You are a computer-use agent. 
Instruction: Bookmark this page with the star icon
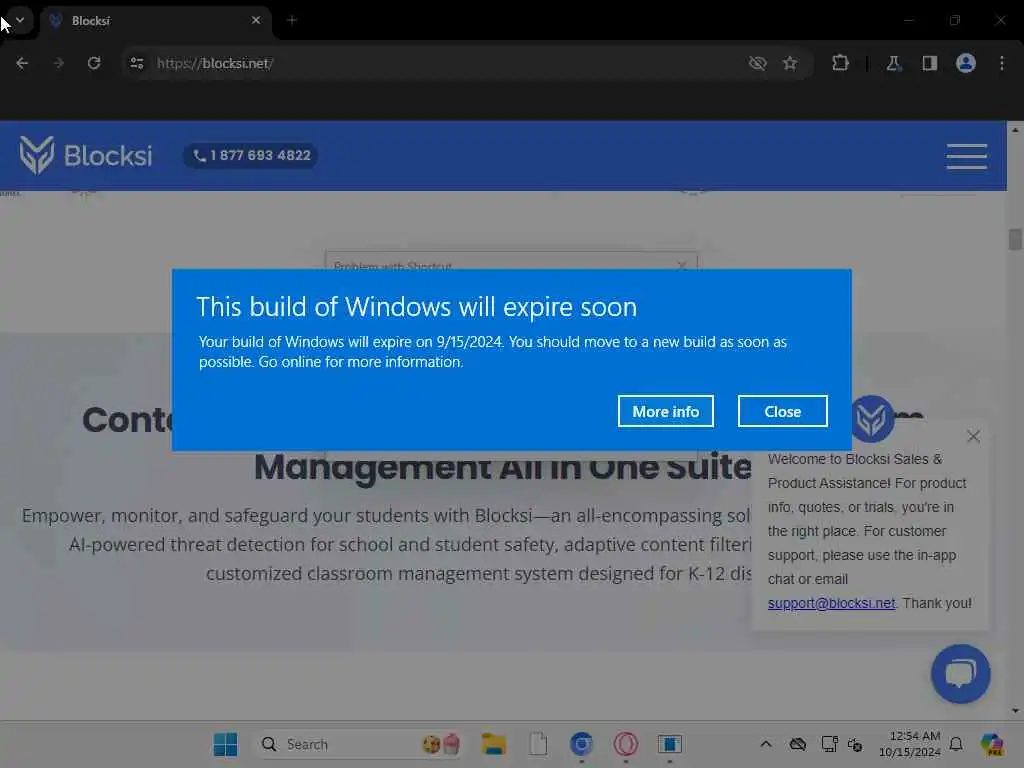tap(790, 63)
